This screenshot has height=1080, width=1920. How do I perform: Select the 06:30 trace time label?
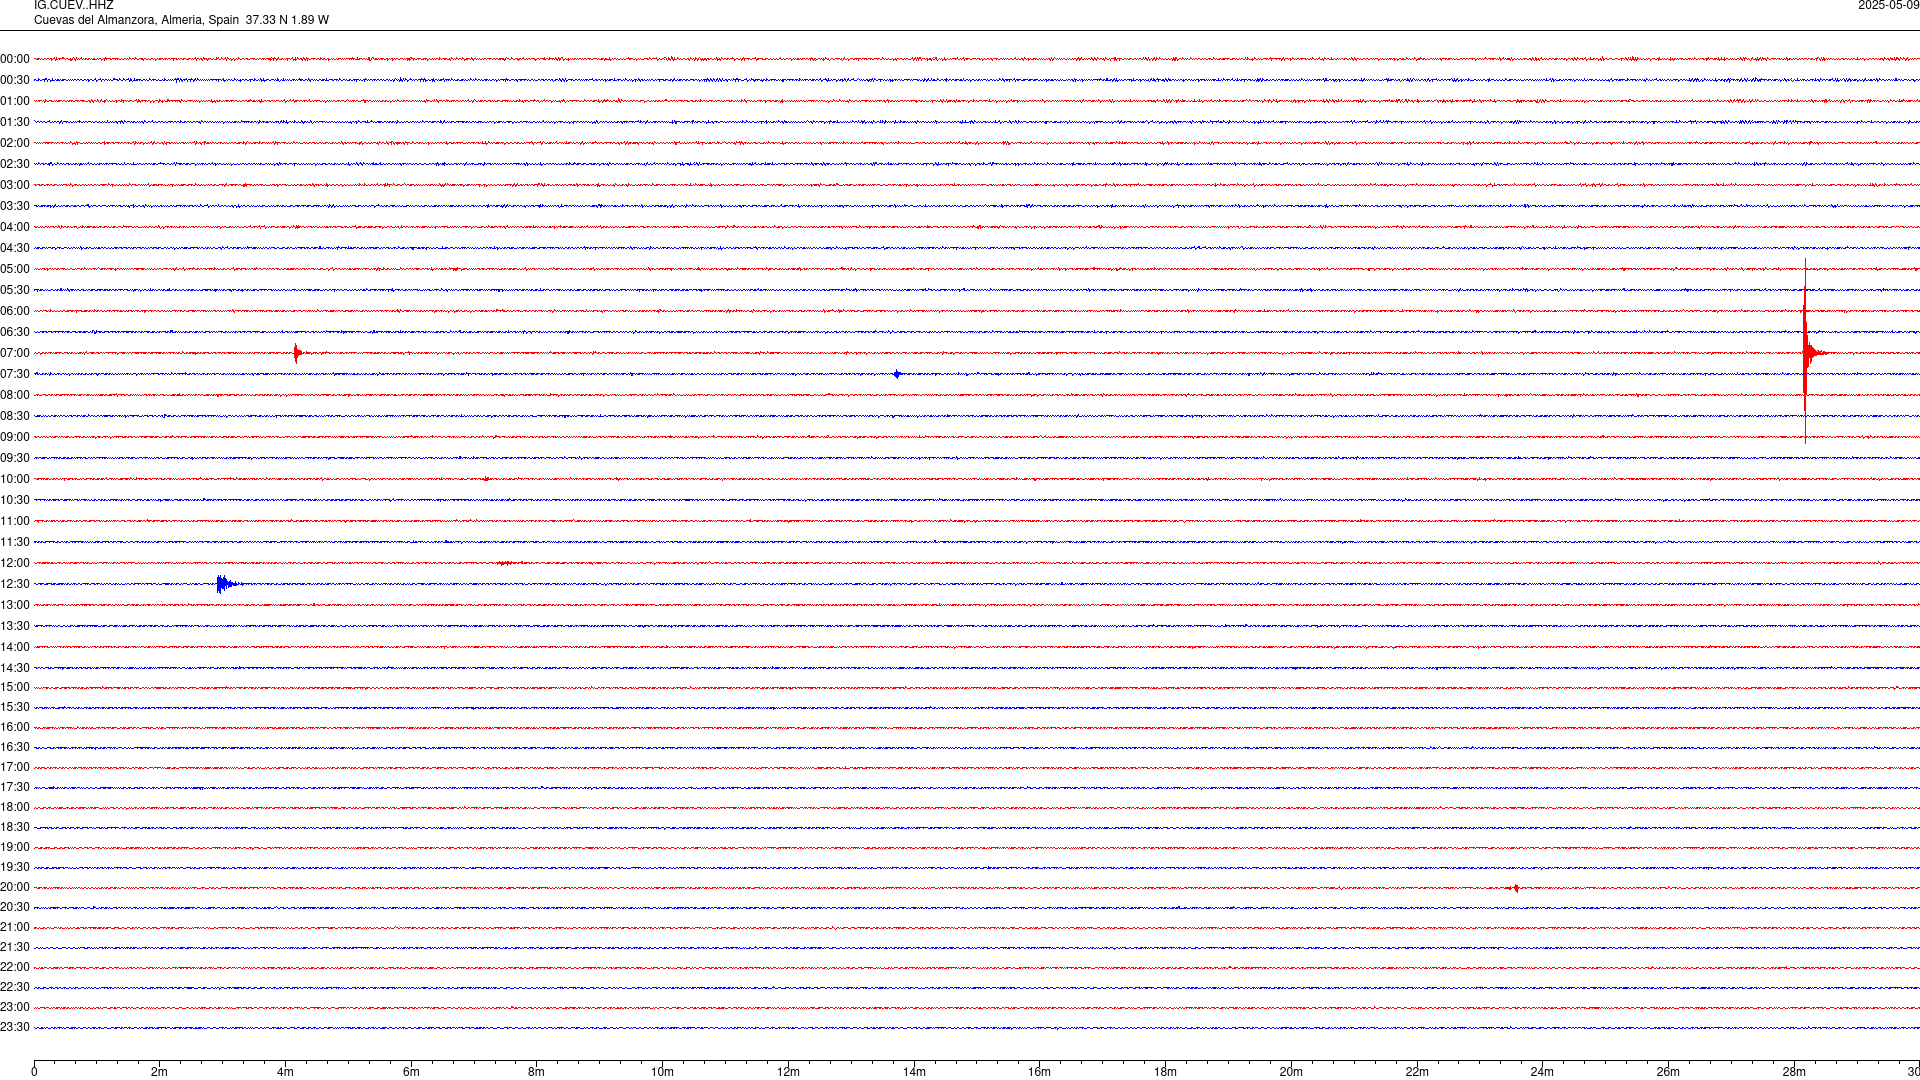click(x=15, y=332)
